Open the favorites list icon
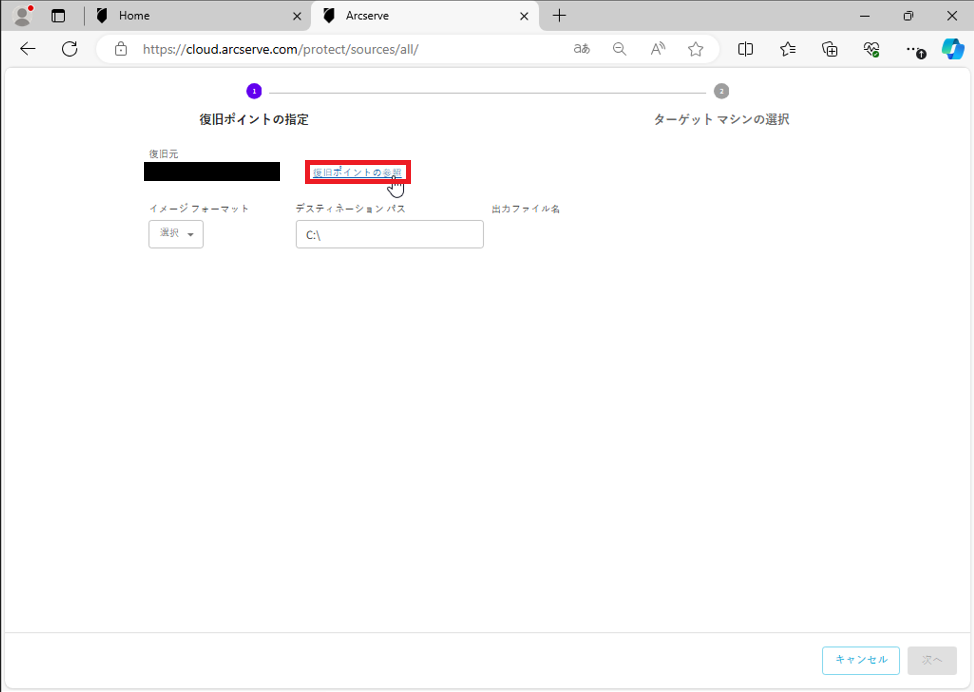Screen dimensions: 974x692 pyautogui.click(x=788, y=49)
